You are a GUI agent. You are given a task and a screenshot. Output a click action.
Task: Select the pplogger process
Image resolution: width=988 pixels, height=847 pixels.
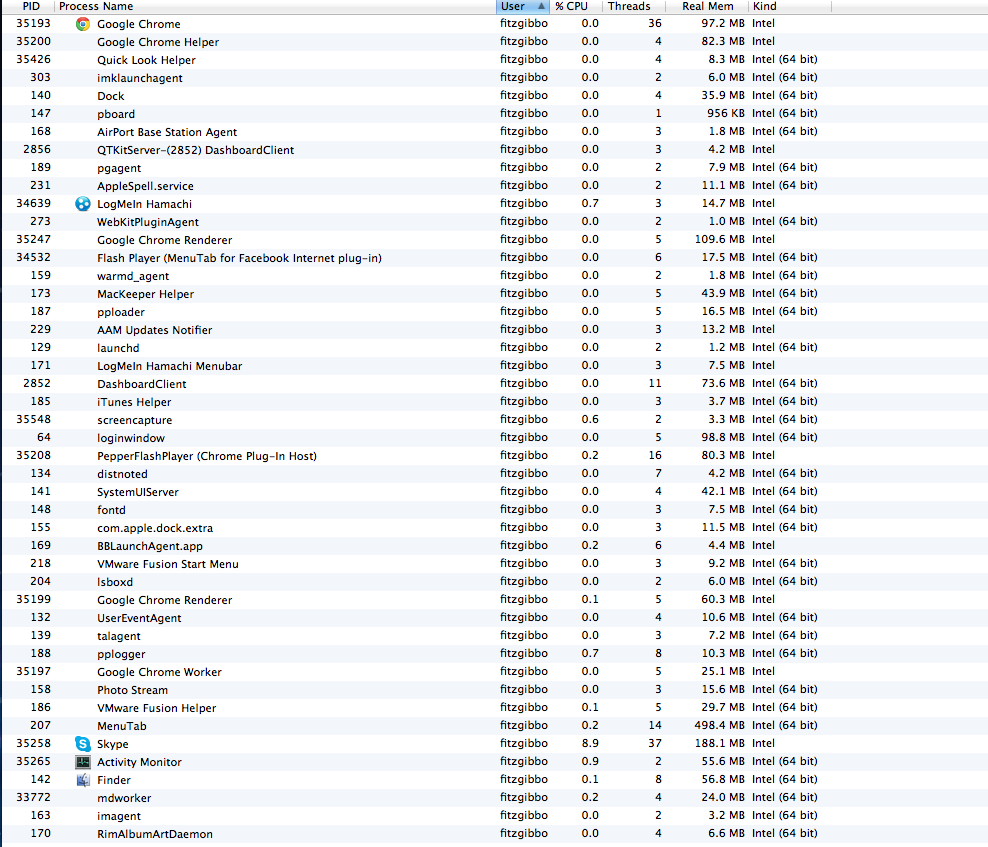[x=494, y=654]
